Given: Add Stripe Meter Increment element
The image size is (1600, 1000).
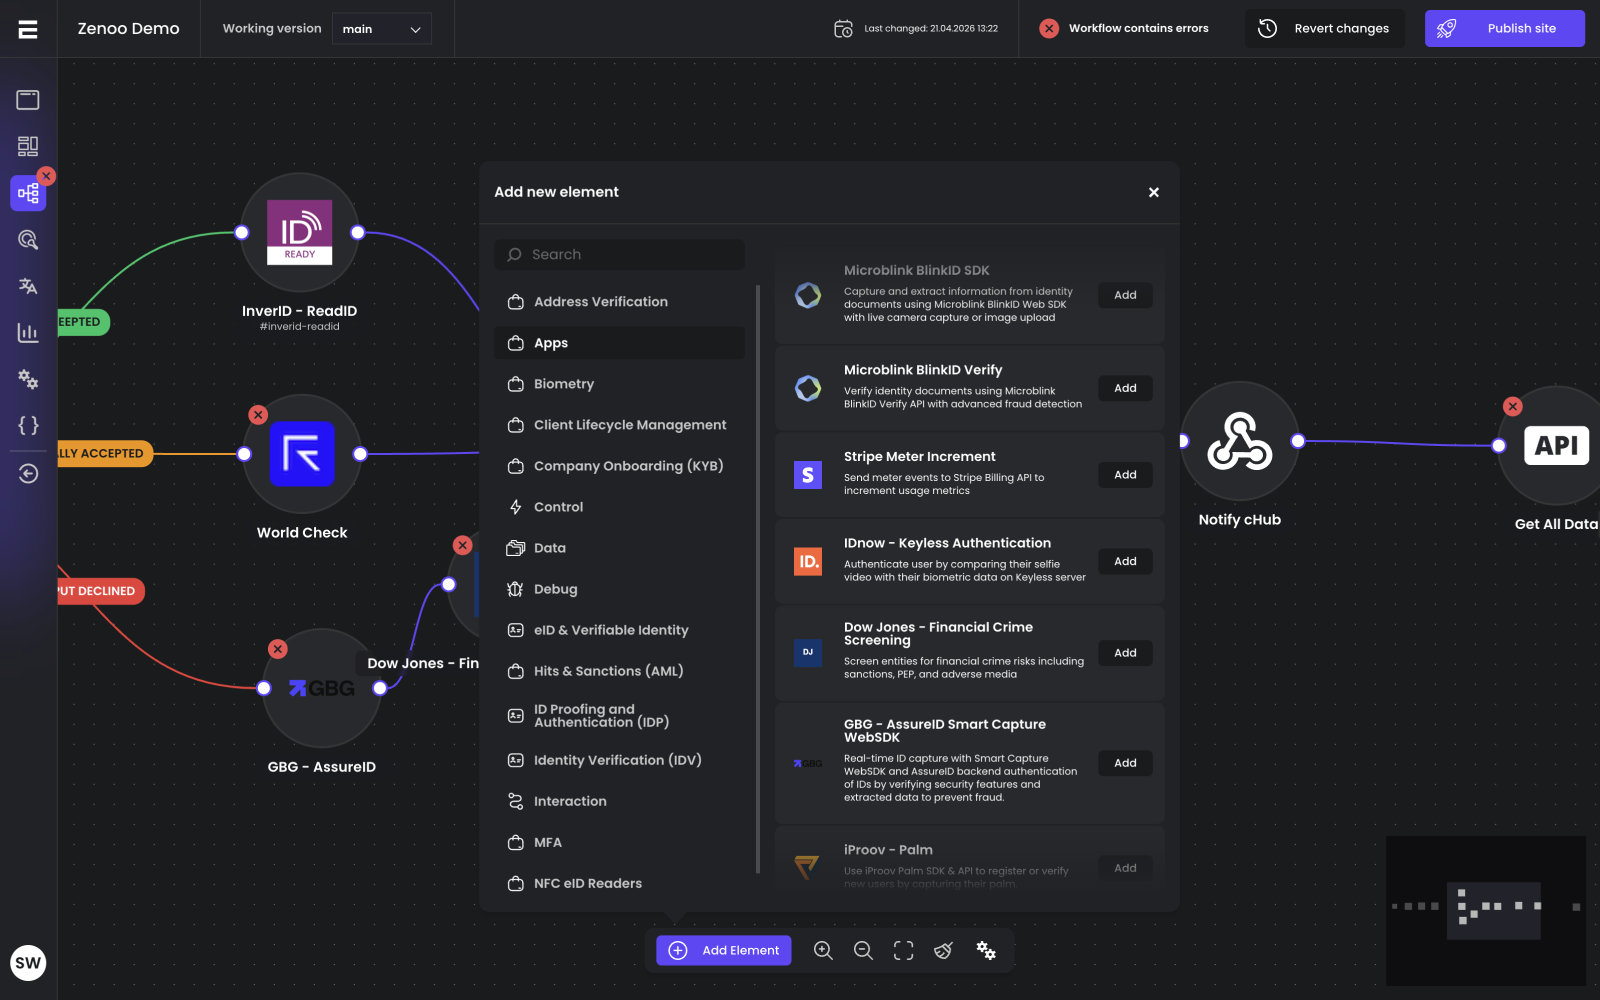Looking at the screenshot, I should tap(1125, 475).
